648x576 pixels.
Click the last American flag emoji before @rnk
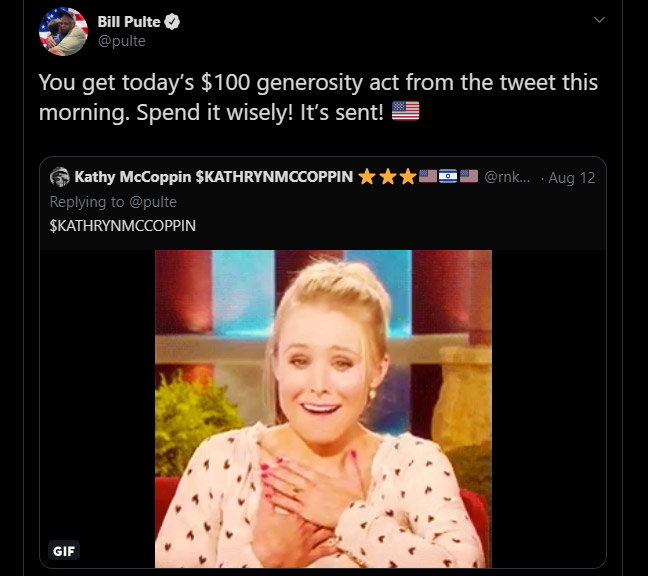pos(469,176)
